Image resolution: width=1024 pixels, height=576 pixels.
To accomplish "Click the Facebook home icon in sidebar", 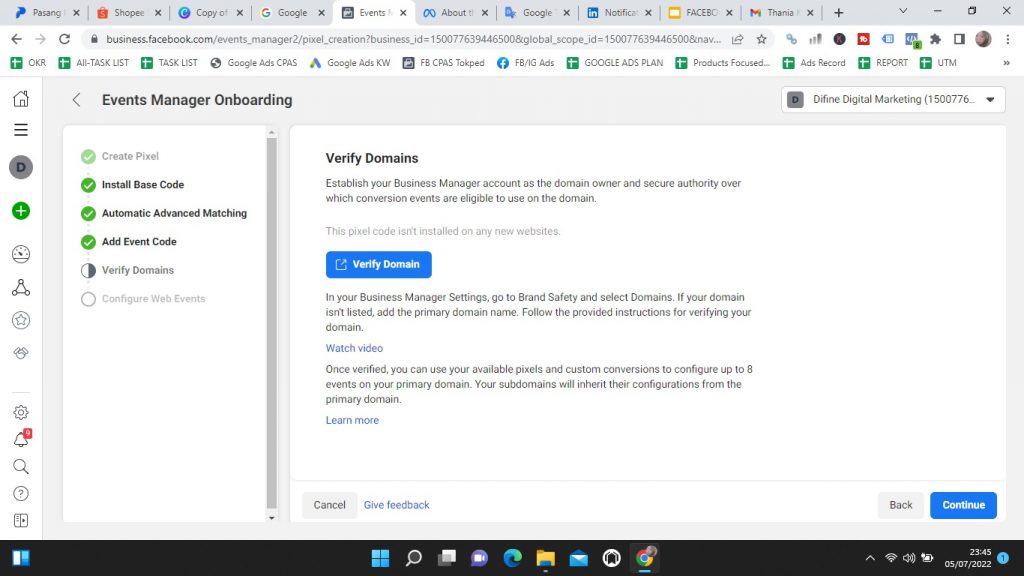I will click(x=20, y=99).
